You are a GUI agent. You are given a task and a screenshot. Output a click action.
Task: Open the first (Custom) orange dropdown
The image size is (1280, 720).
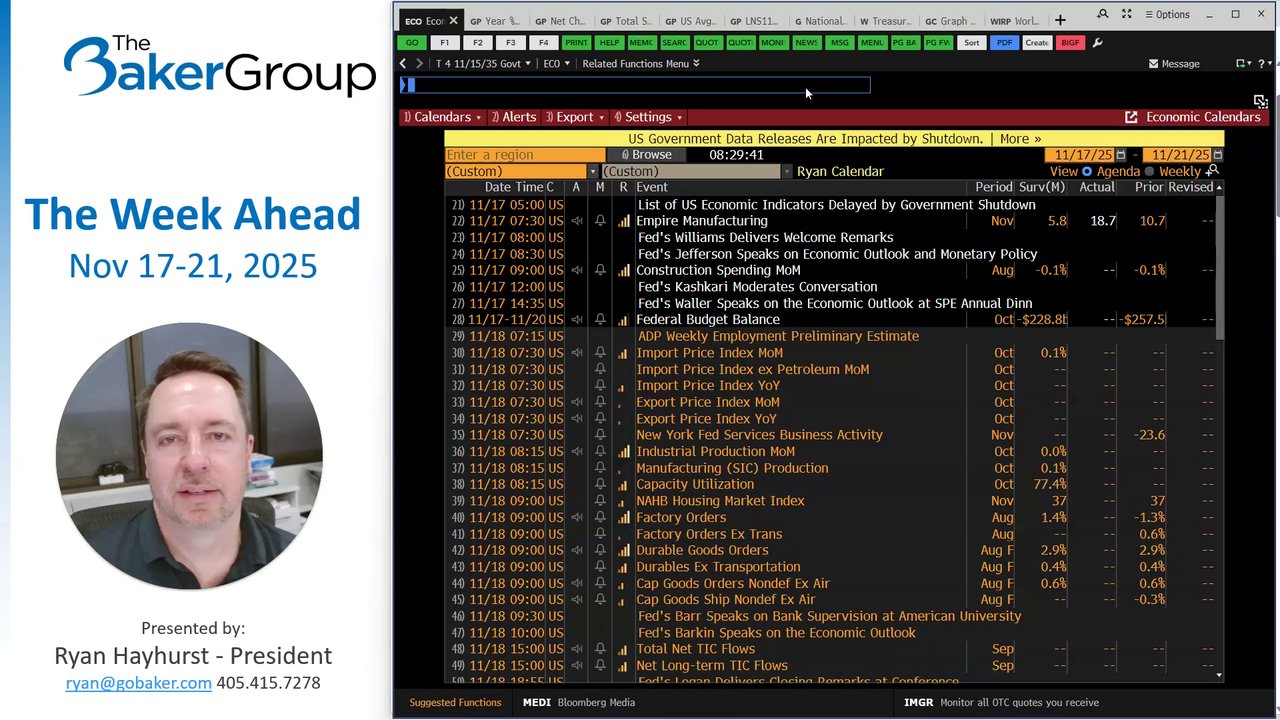point(521,172)
